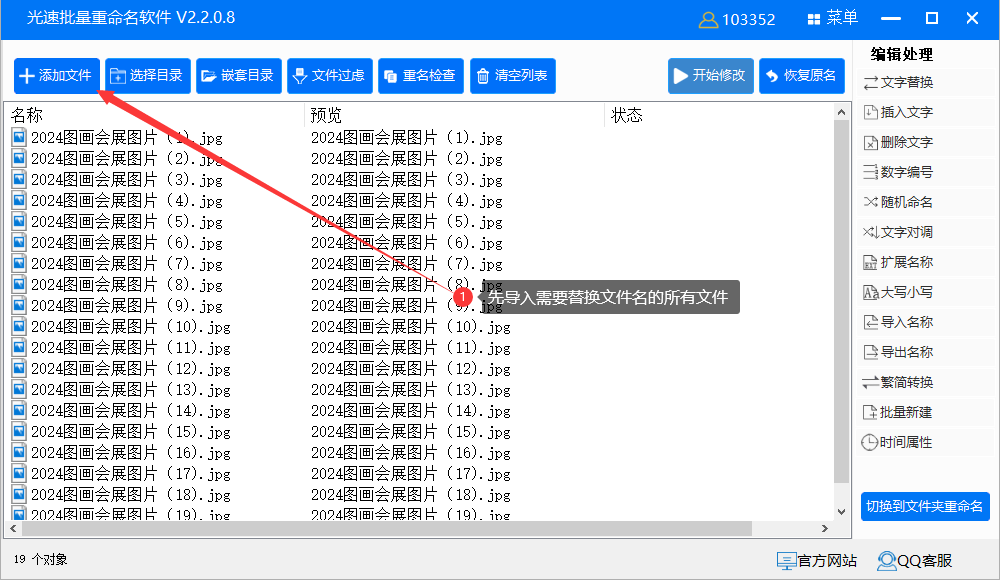The height and width of the screenshot is (580, 1000).
Task: Run the 重名检查 duplicate name check
Action: pos(421,76)
